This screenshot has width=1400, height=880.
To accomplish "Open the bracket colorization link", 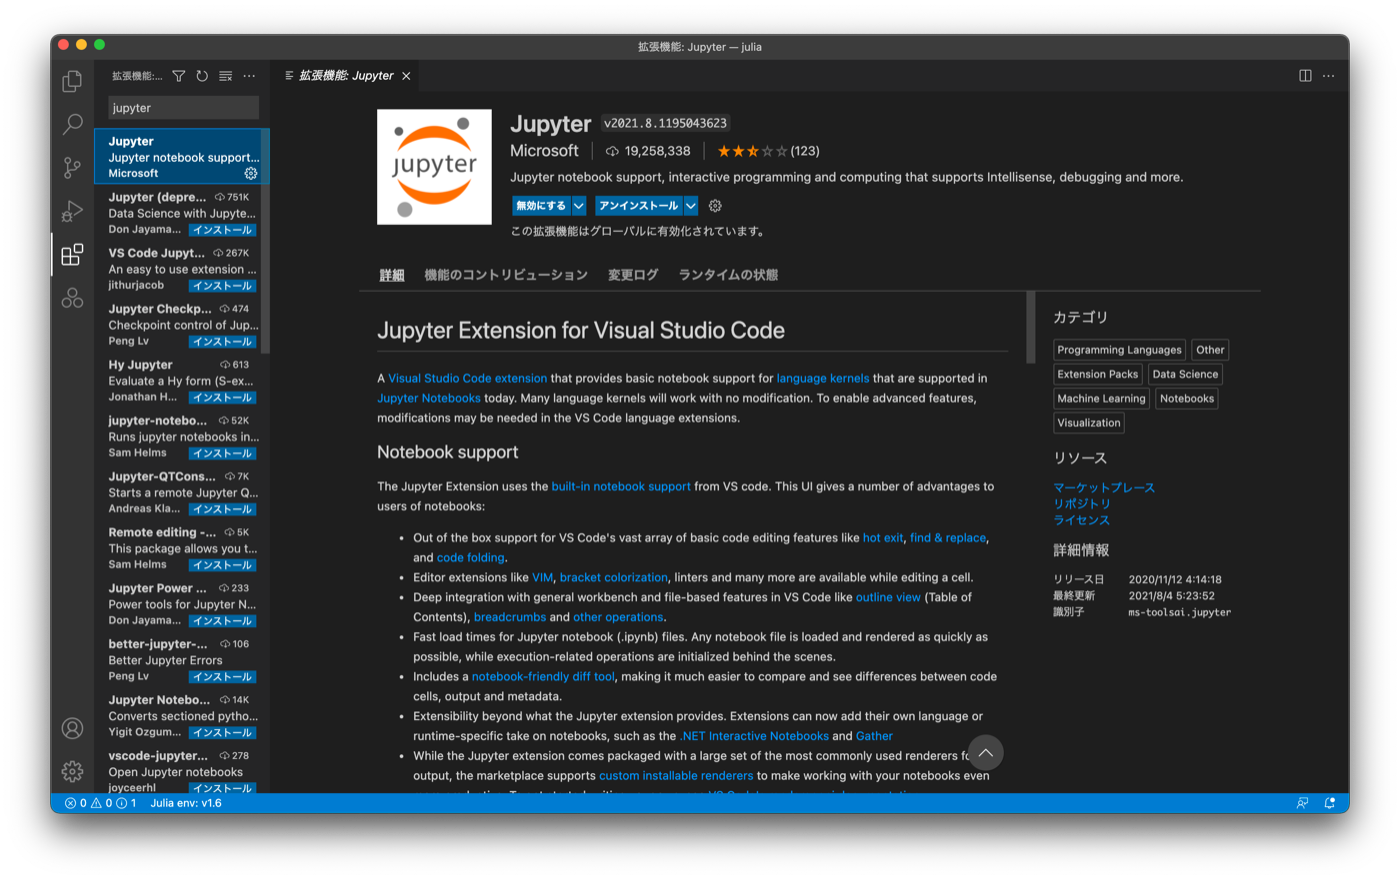I will (x=614, y=577).
